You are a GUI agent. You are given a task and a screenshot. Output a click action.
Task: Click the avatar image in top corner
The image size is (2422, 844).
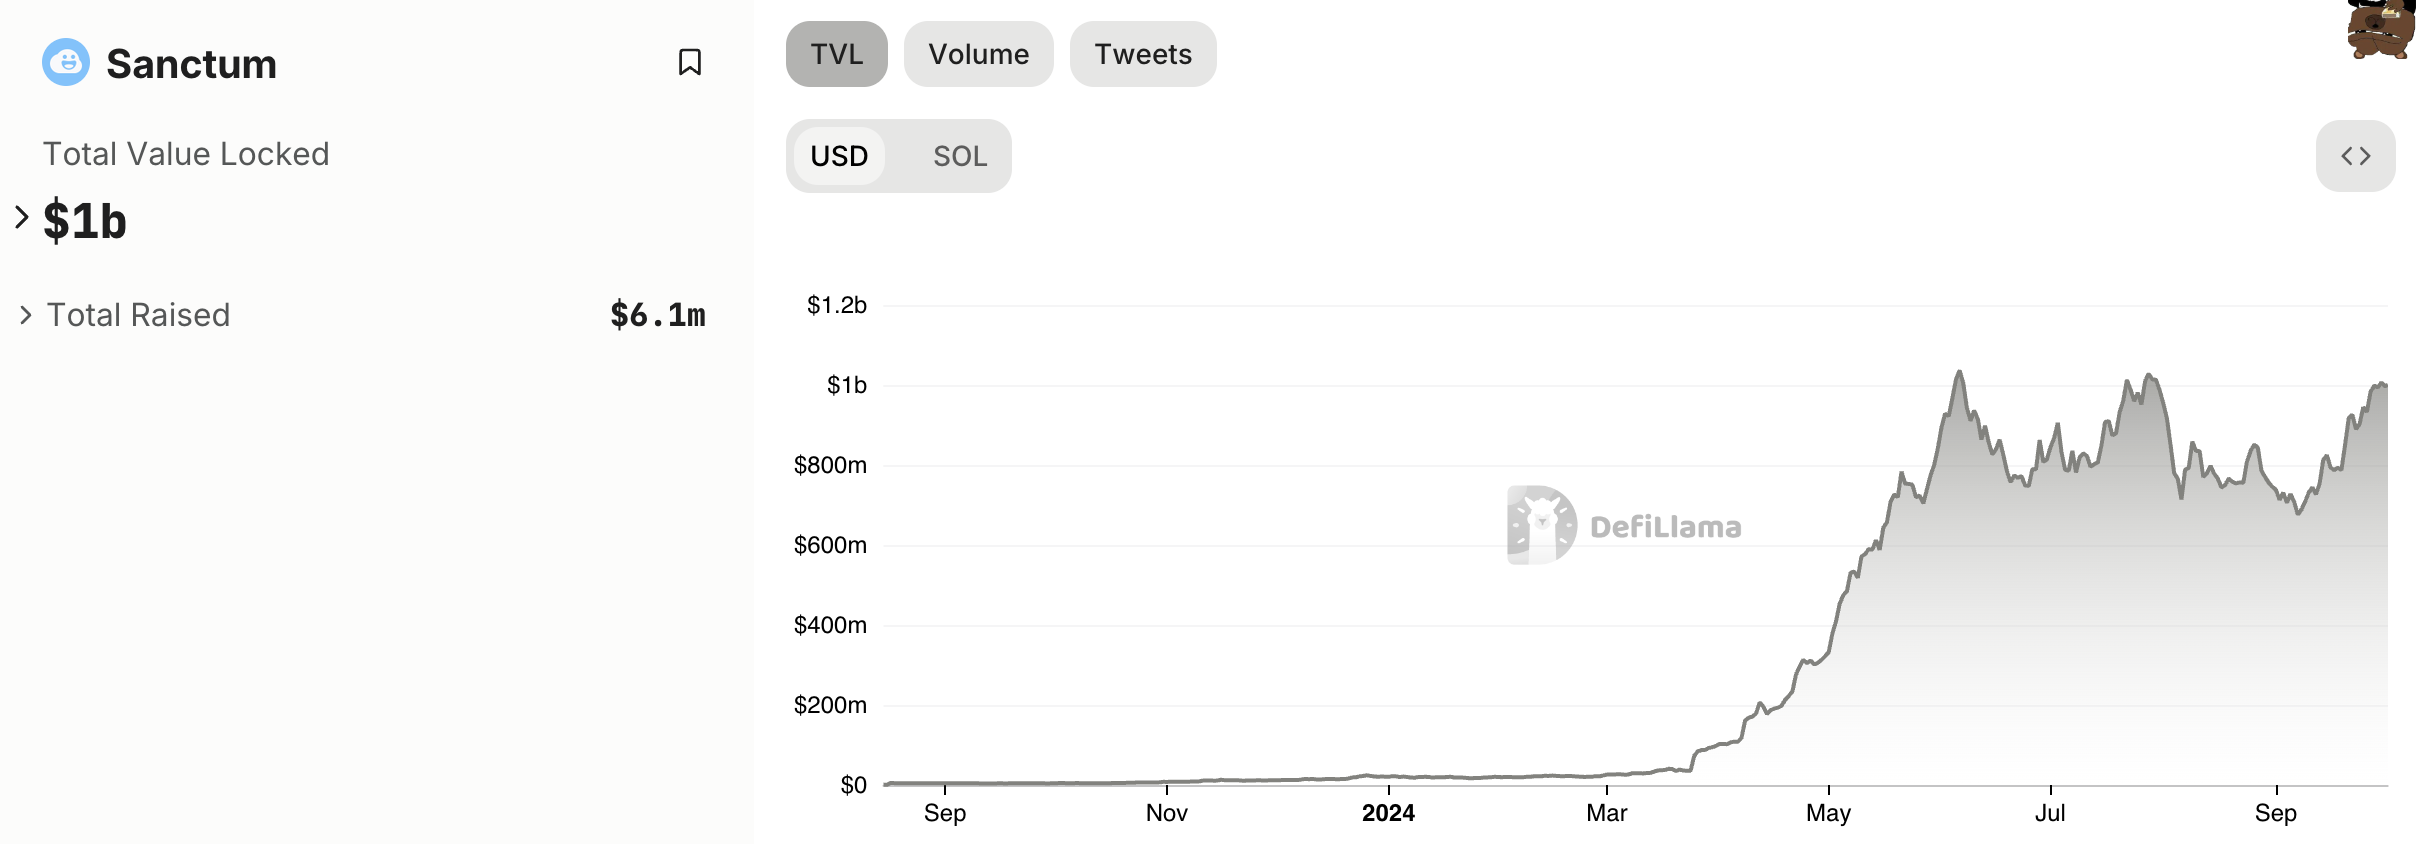click(x=2381, y=30)
